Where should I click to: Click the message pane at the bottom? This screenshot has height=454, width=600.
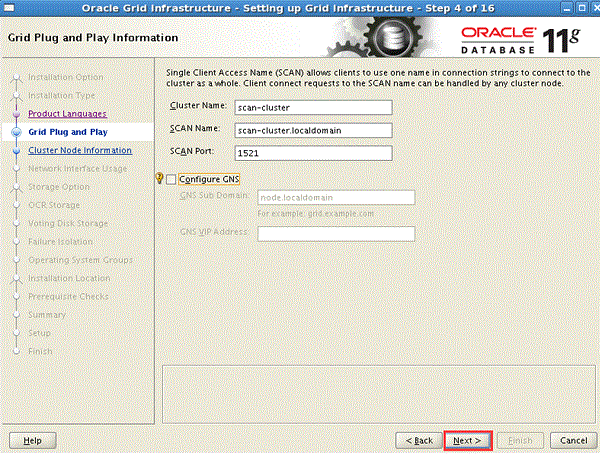(x=379, y=394)
